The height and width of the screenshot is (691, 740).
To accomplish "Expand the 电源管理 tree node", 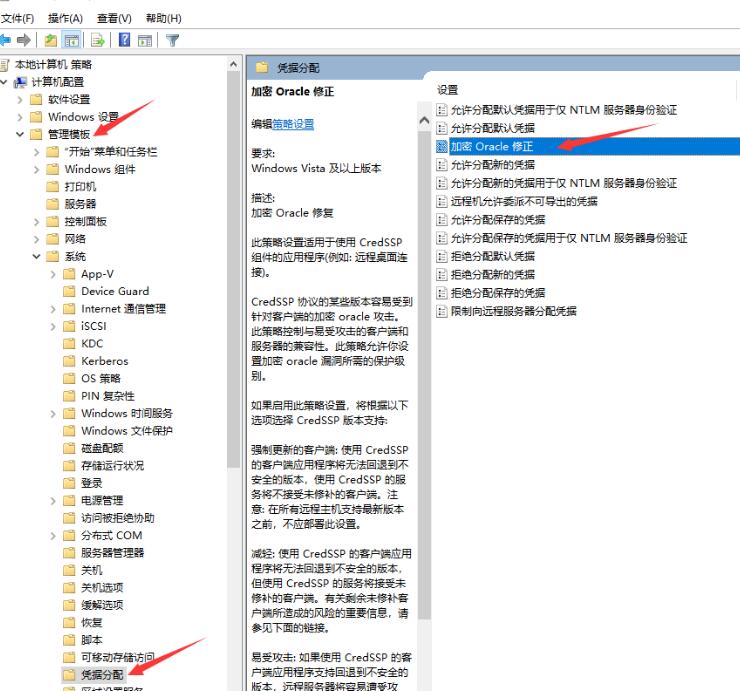I will coord(53,501).
